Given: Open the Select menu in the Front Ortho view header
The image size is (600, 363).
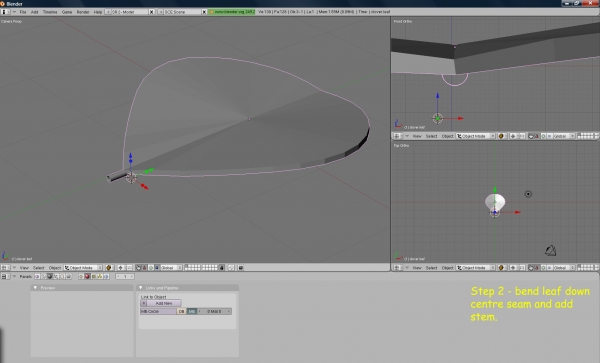Looking at the screenshot, I should tap(431, 136).
